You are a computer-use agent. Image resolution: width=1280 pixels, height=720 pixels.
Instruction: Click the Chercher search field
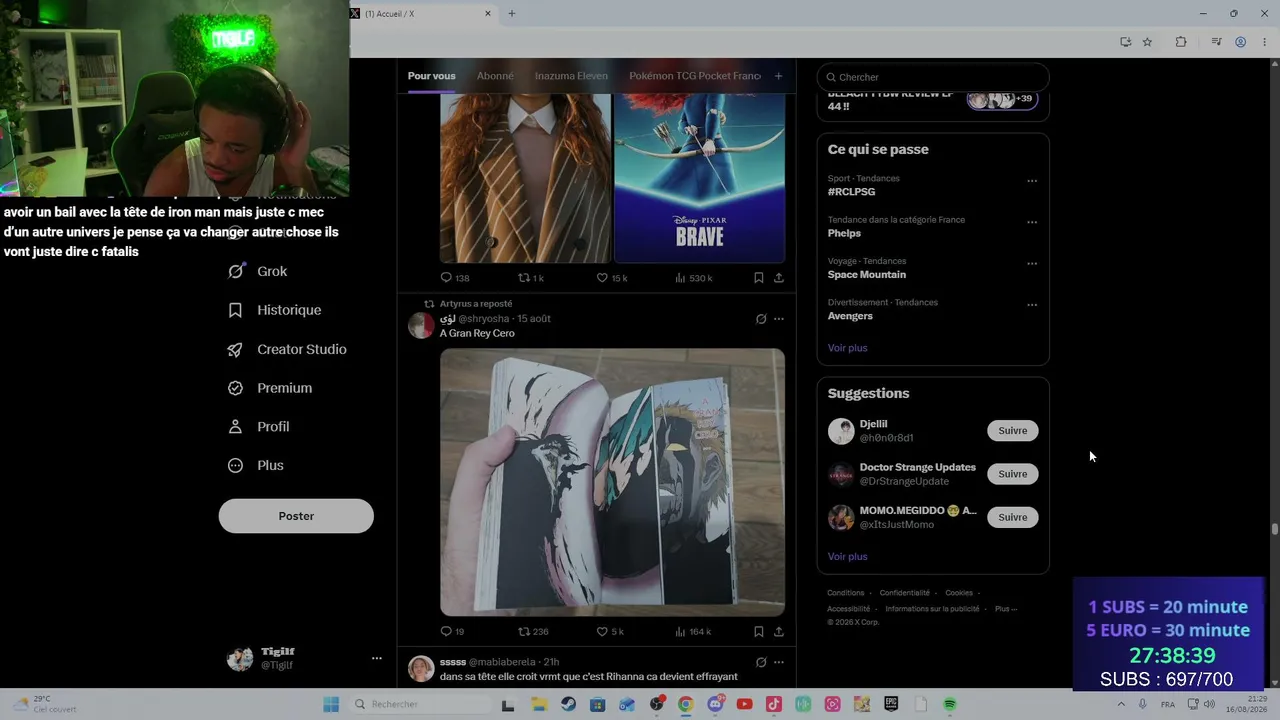pyautogui.click(x=933, y=77)
